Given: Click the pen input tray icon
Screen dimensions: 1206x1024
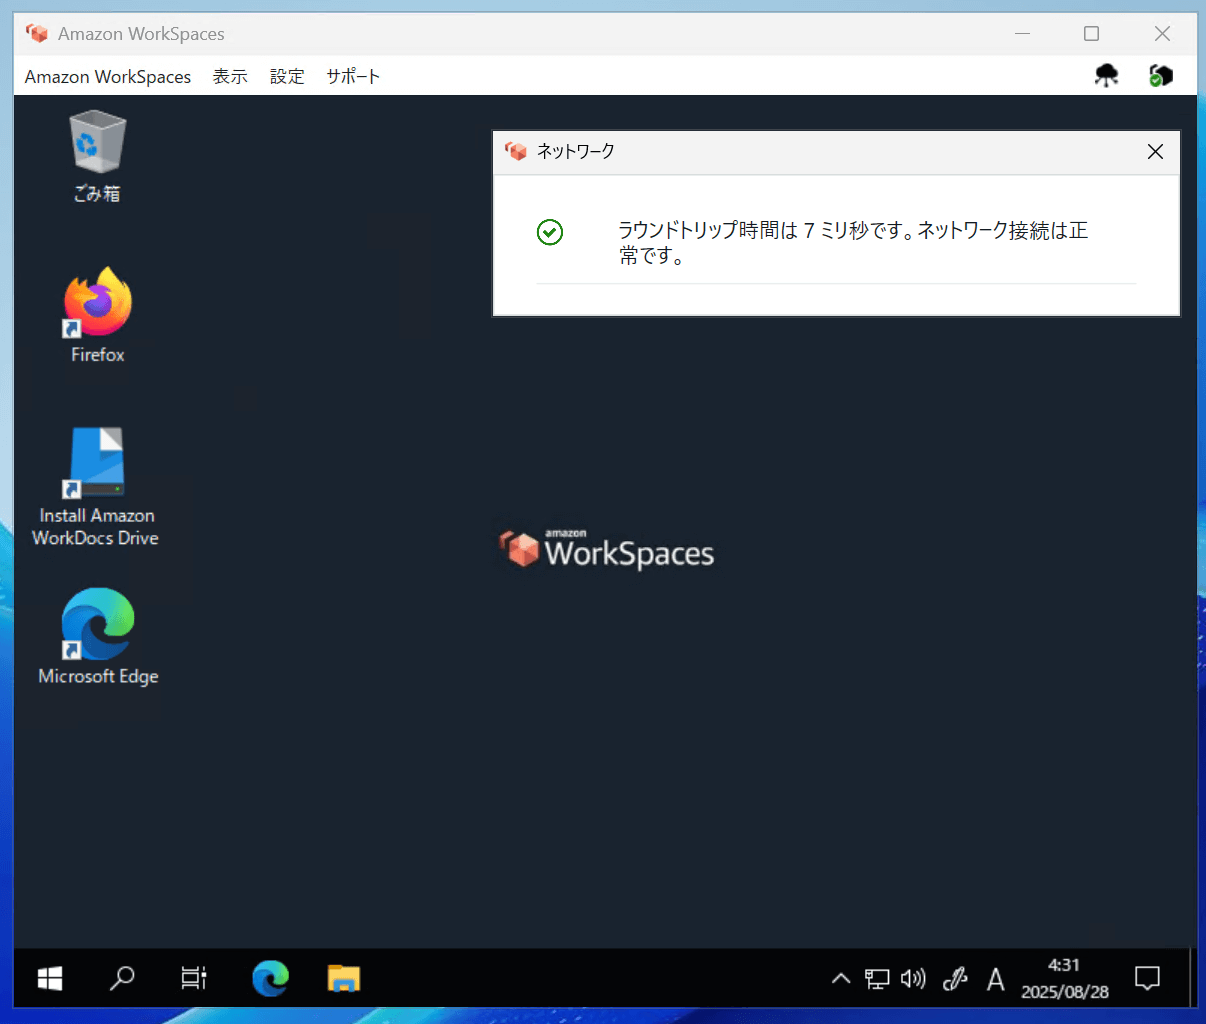Looking at the screenshot, I should click(x=955, y=979).
